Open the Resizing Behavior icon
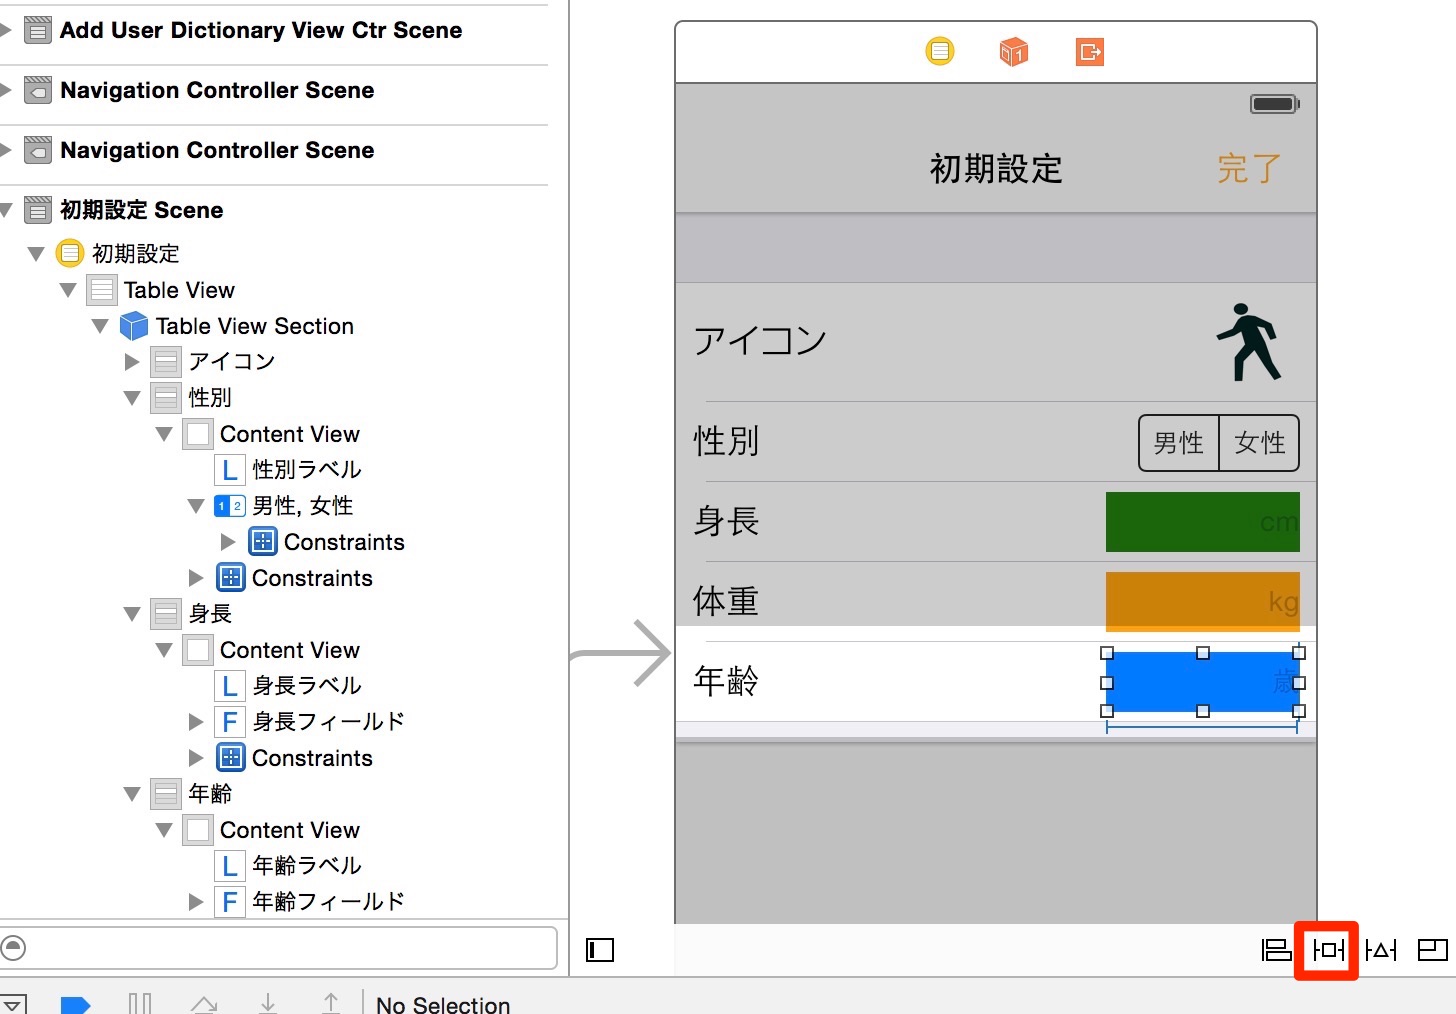The width and height of the screenshot is (1456, 1014). 1433,950
